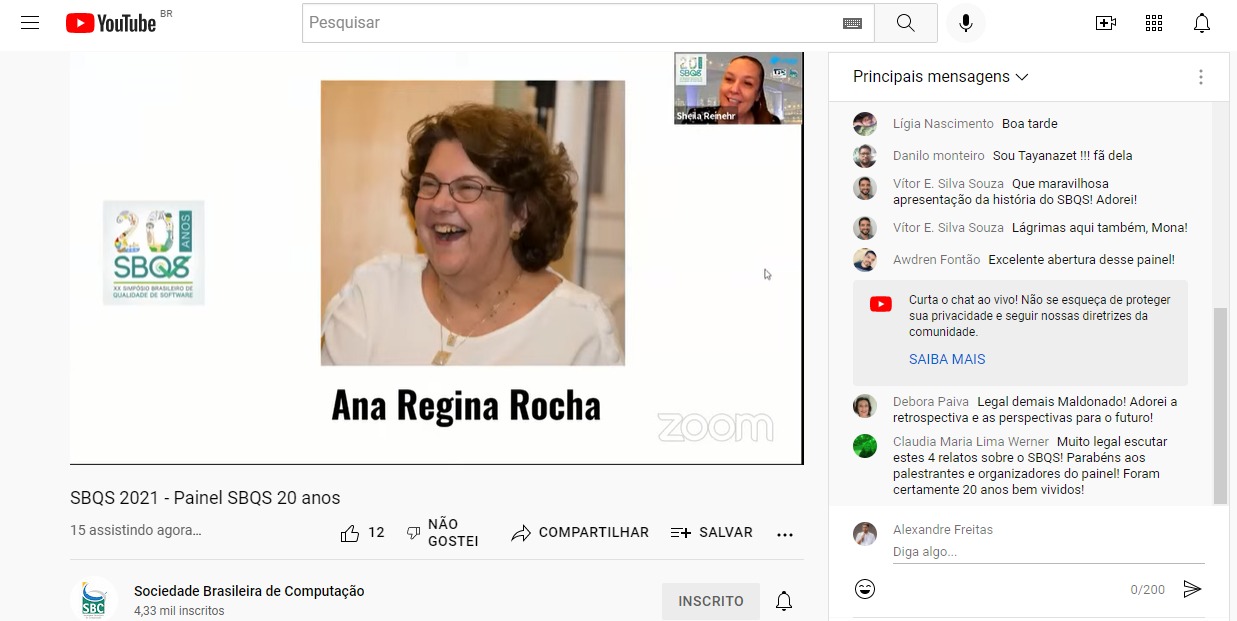Screen dimensions: 1237x621
Task: Start voice search with microphone
Action: [x=965, y=23]
